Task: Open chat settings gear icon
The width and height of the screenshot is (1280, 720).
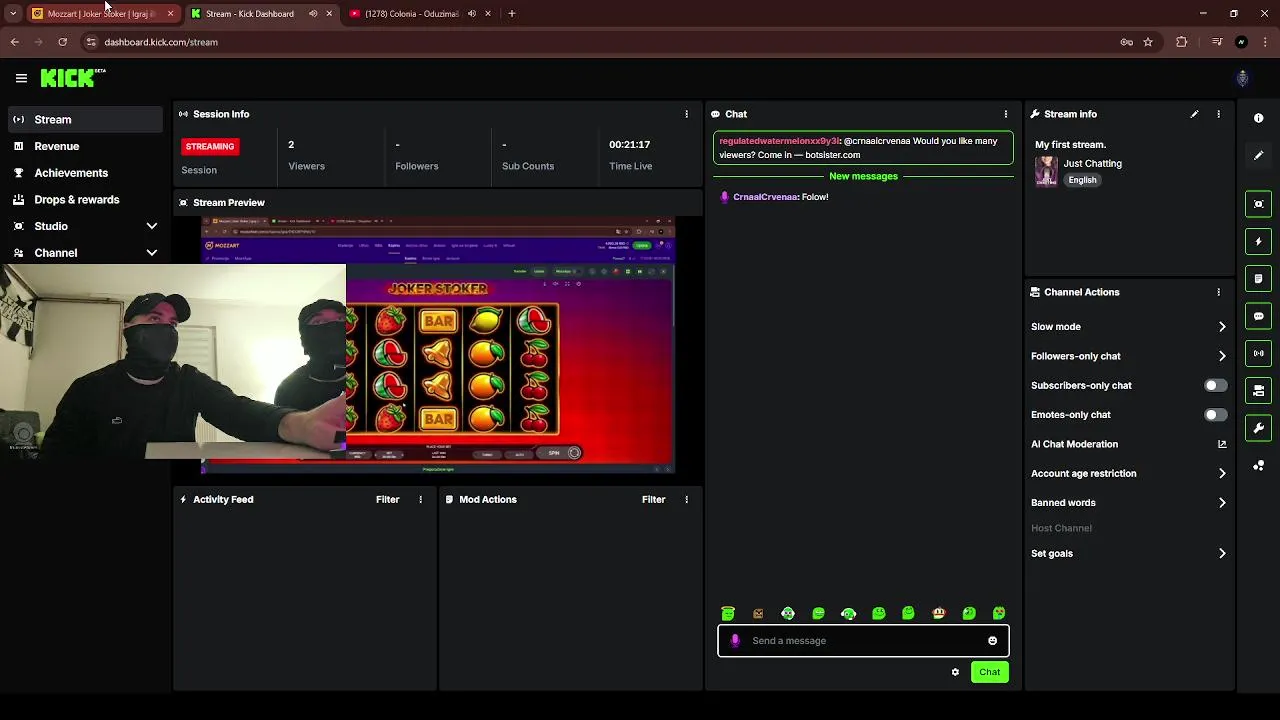Action: point(955,672)
